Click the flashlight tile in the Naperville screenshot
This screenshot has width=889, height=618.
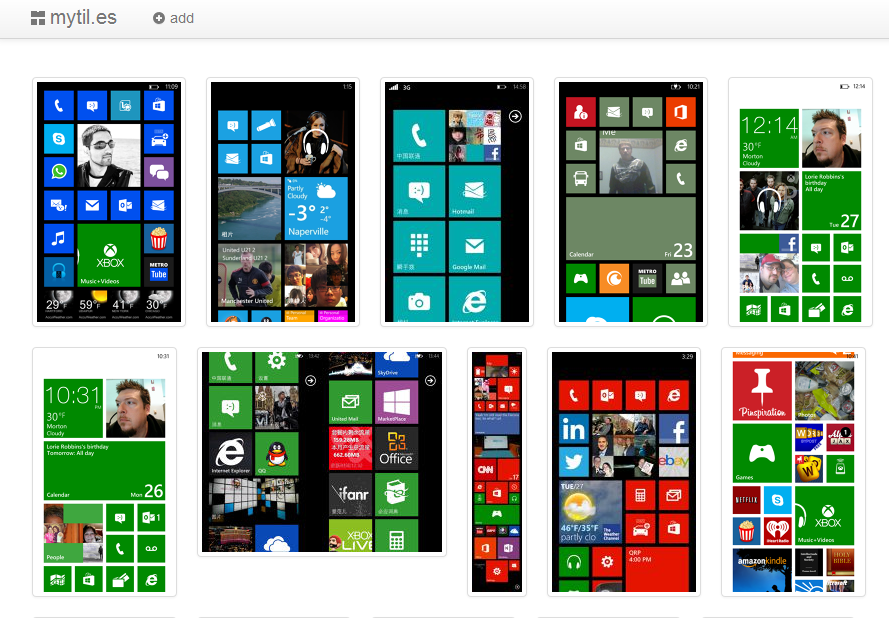point(266,125)
